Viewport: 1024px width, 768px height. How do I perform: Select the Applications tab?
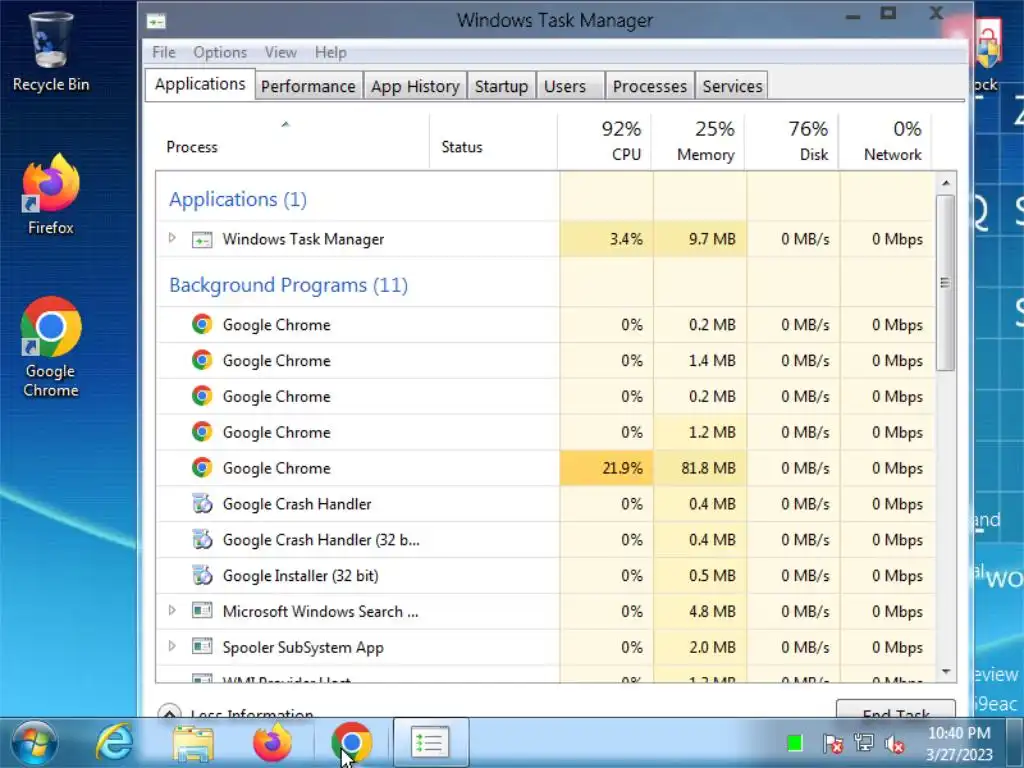200,84
